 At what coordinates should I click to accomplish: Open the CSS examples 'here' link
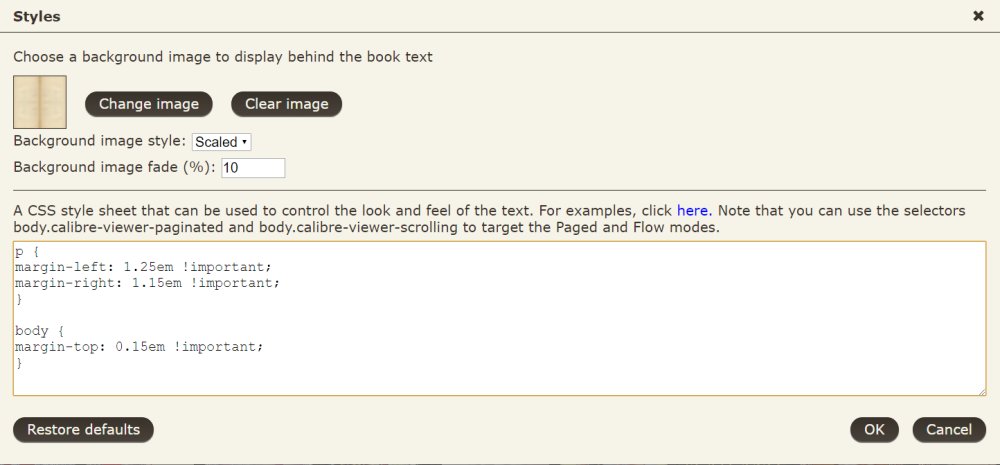[694, 211]
